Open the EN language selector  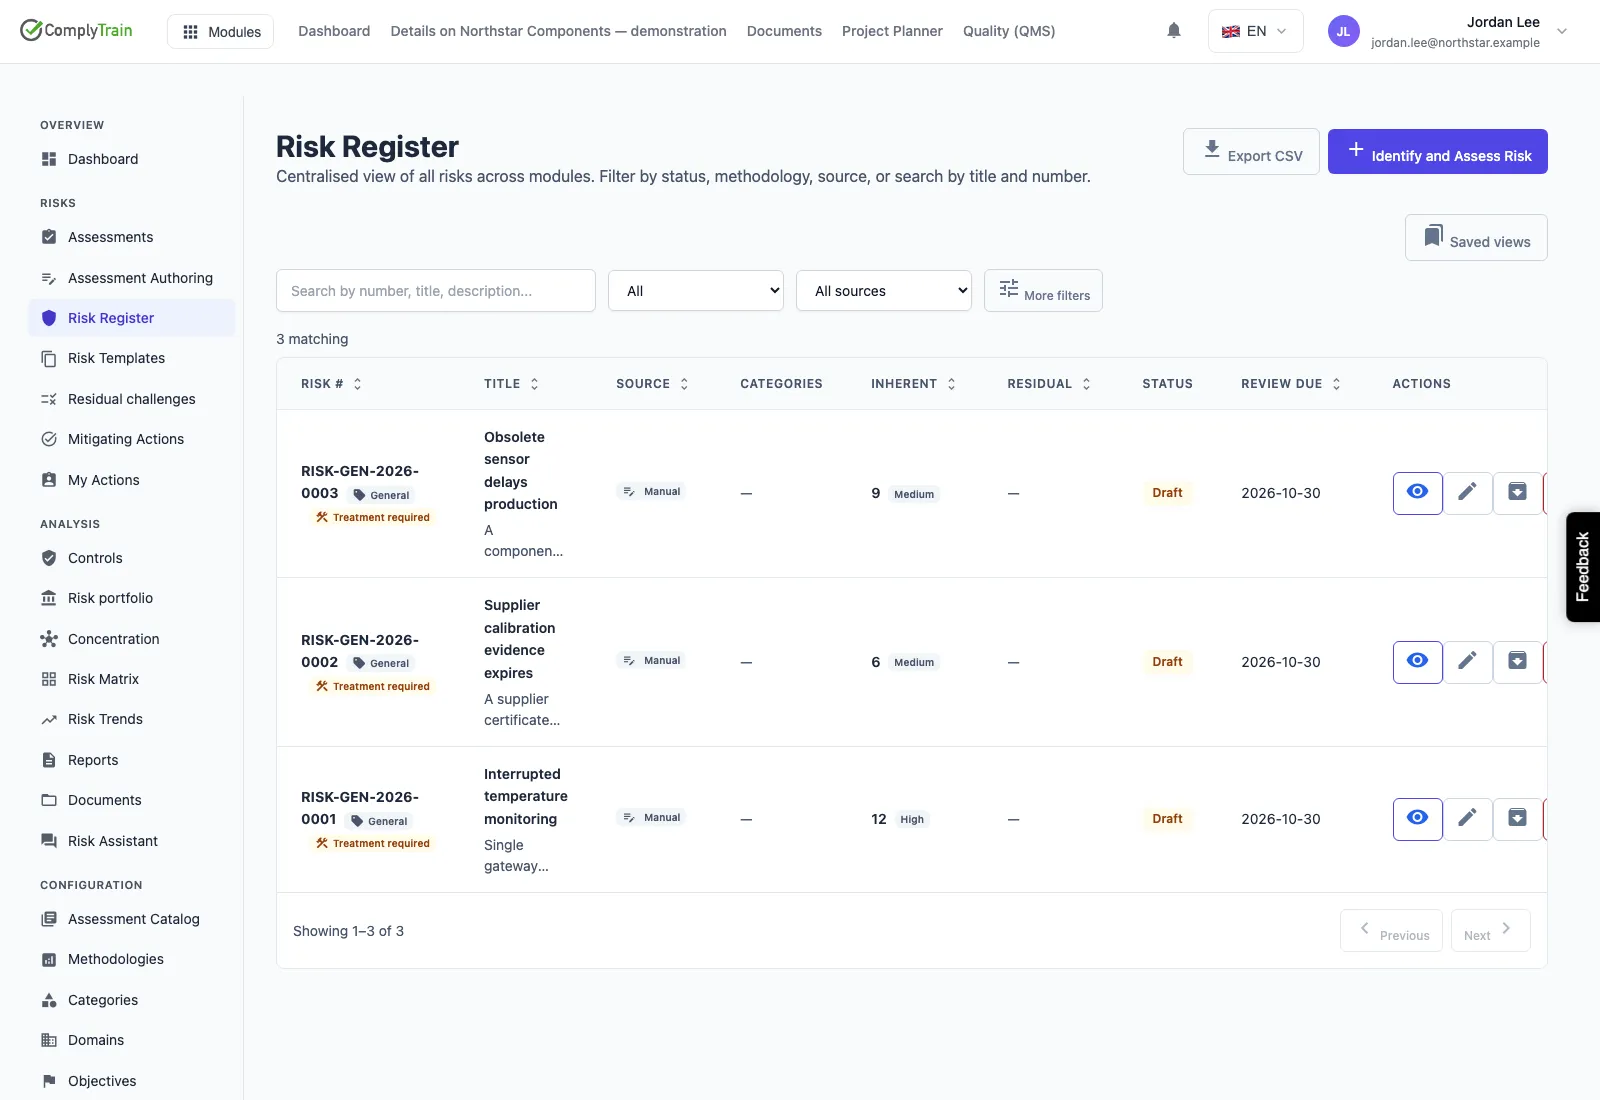pyautogui.click(x=1255, y=31)
